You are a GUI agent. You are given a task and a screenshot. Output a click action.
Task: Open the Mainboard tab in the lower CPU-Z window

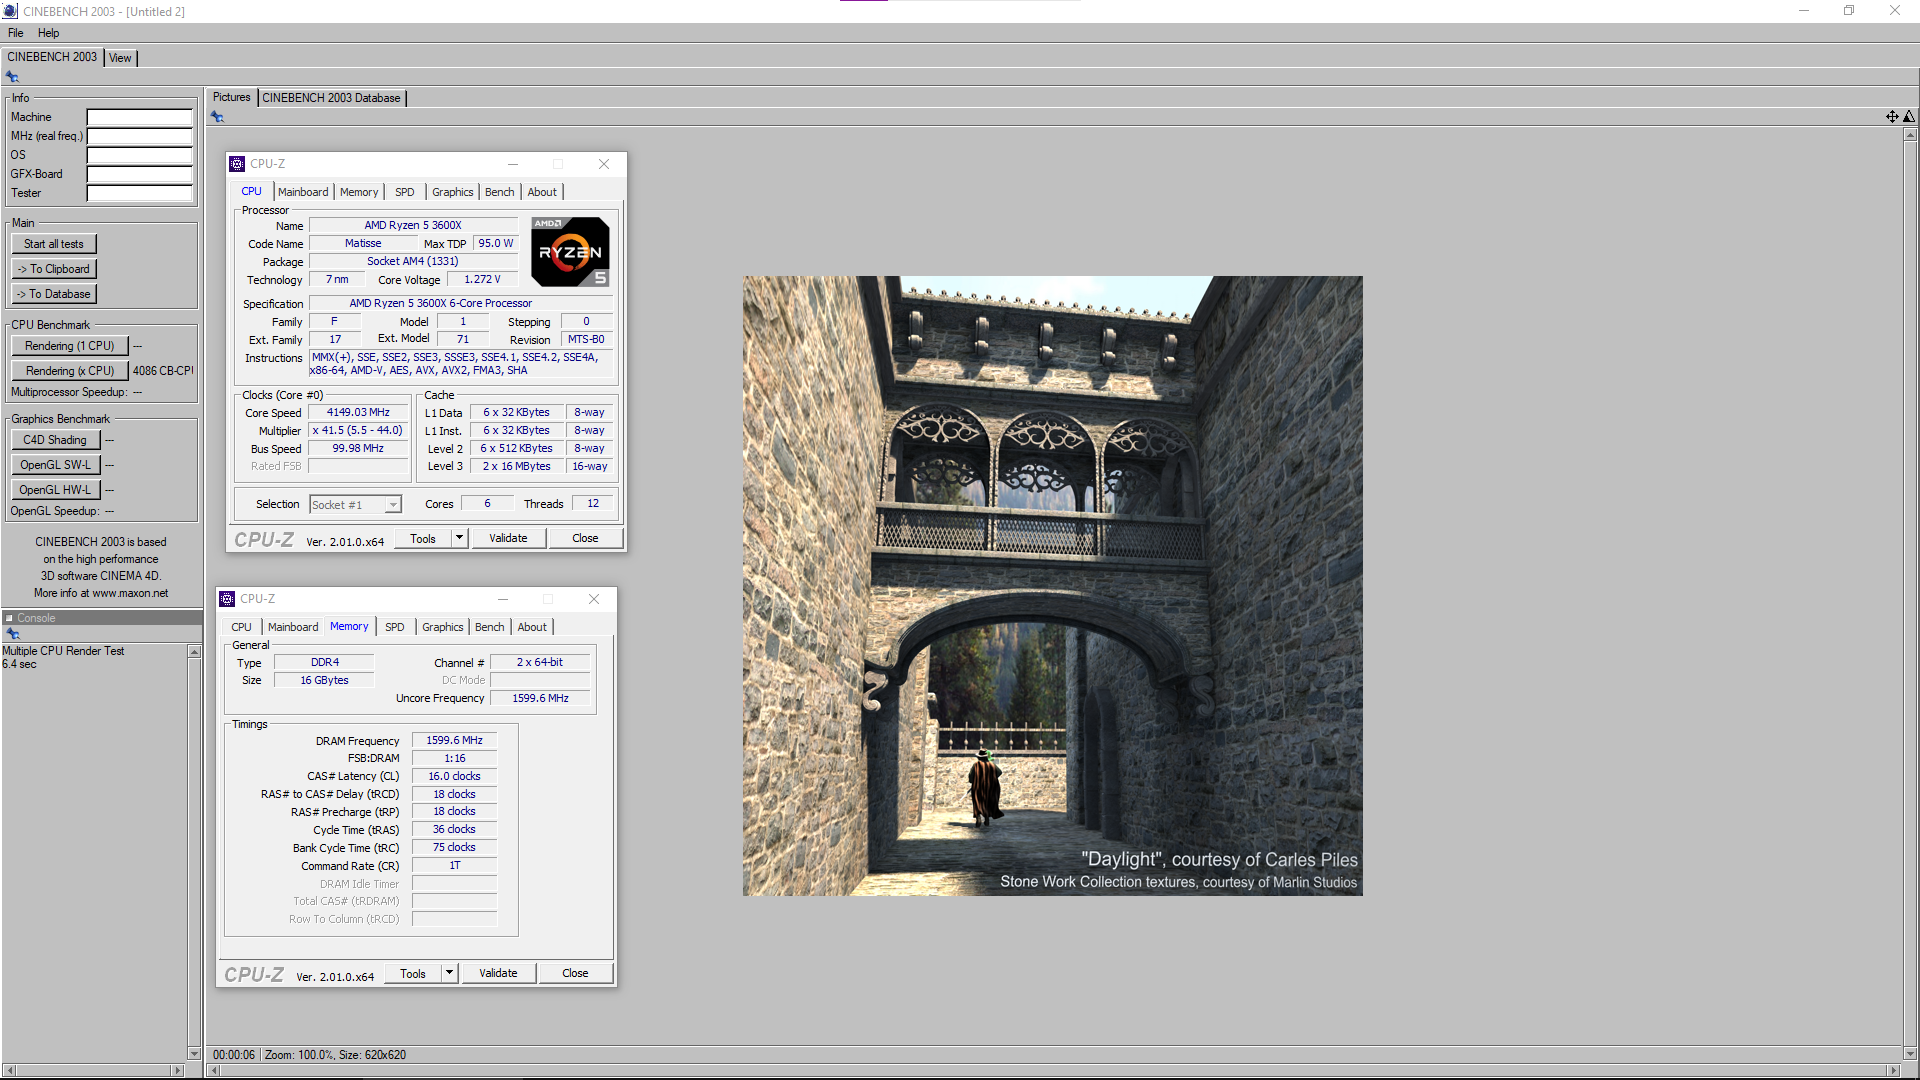pyautogui.click(x=293, y=627)
